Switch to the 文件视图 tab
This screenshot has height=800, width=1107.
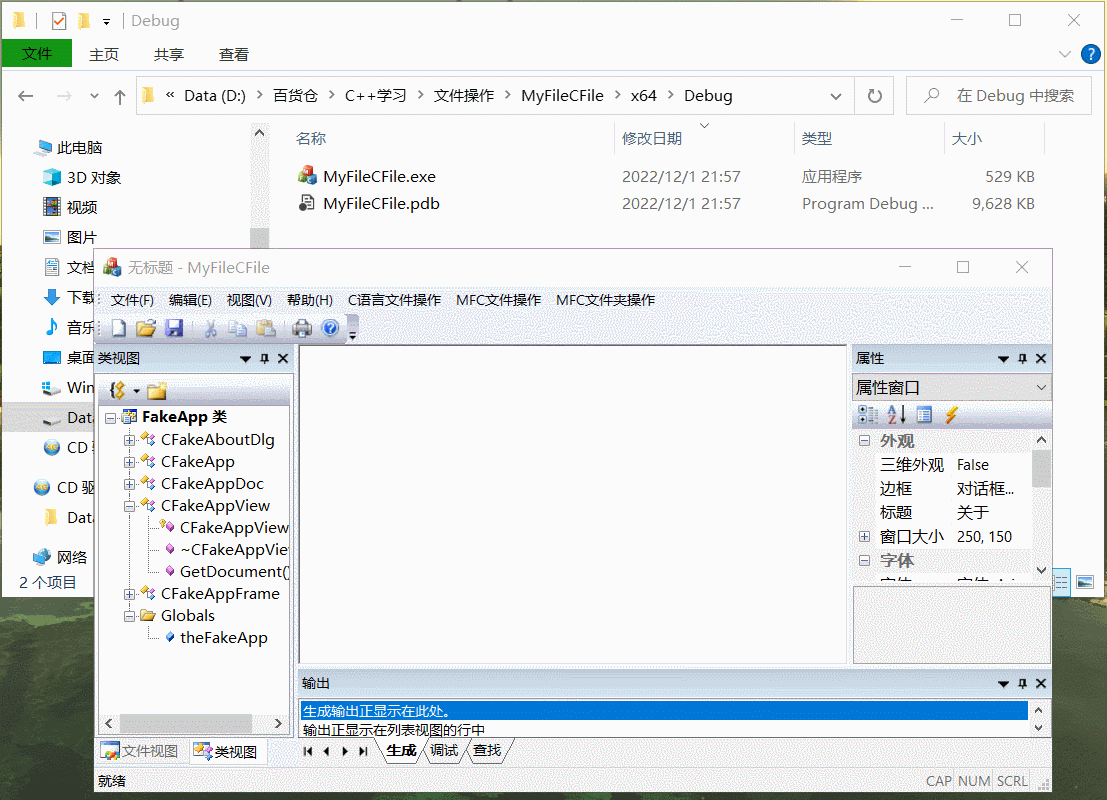tap(140, 752)
